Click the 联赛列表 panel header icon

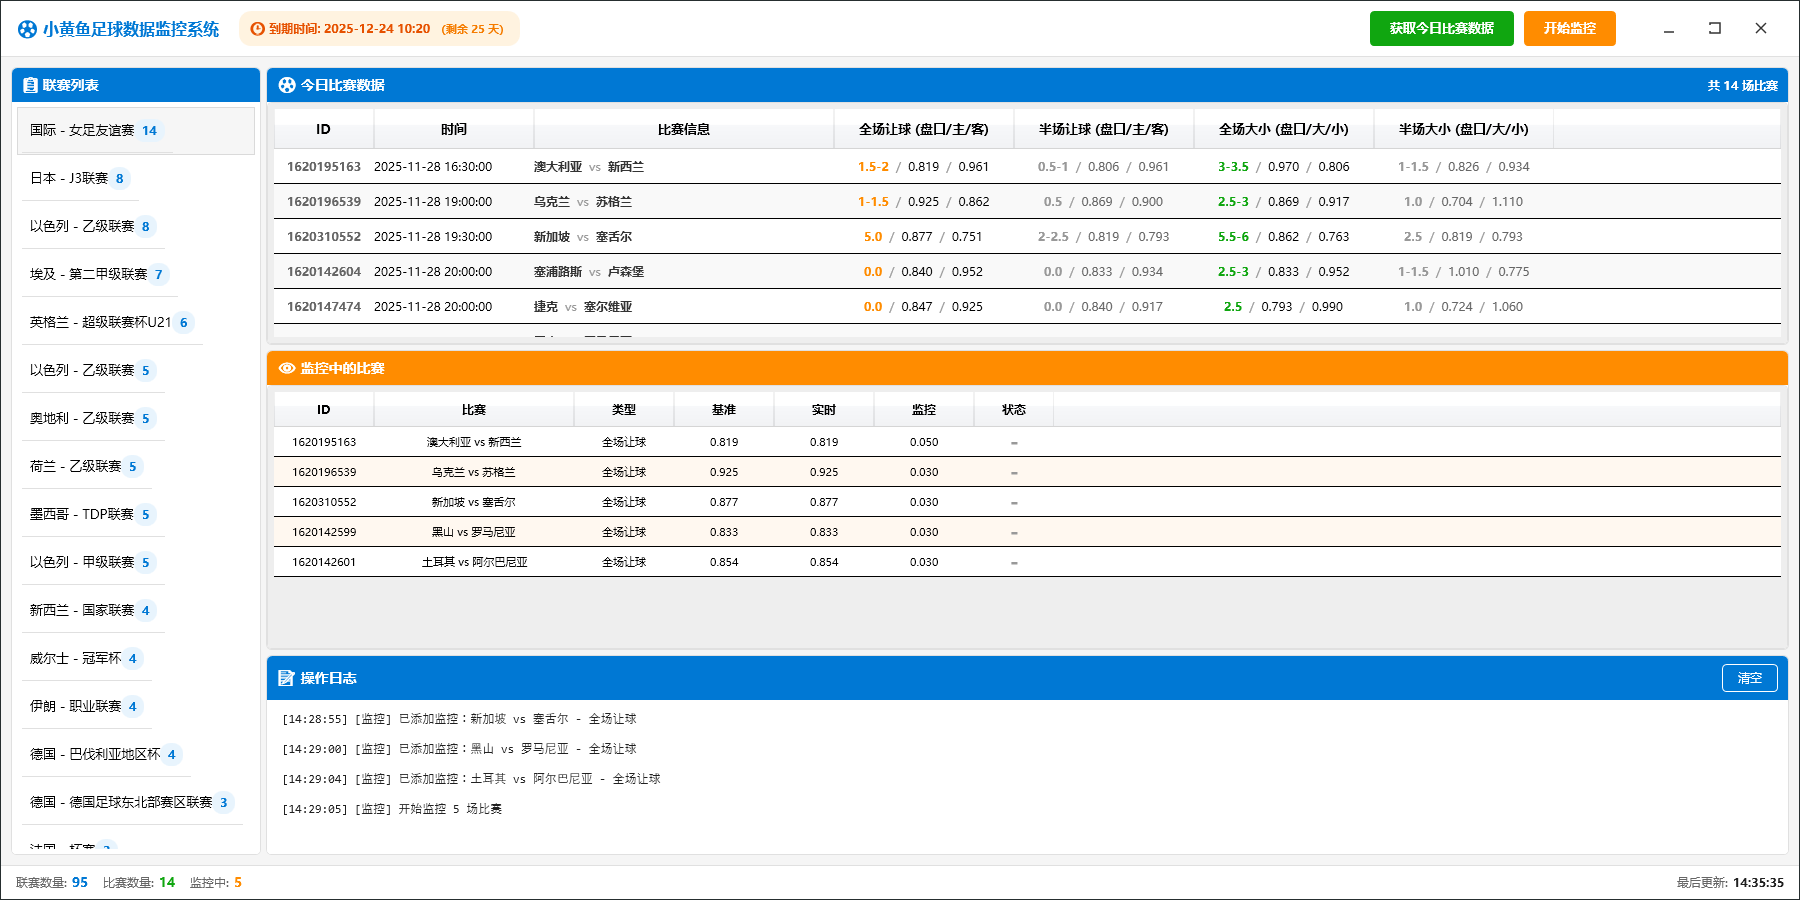point(29,84)
